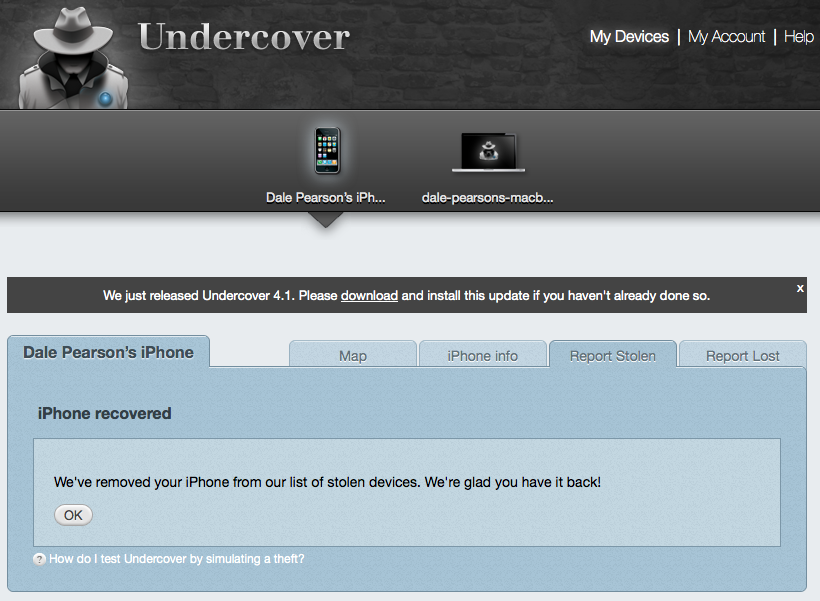
Task: Select Dale Pearson's iPh... device label
Action: pos(325,198)
